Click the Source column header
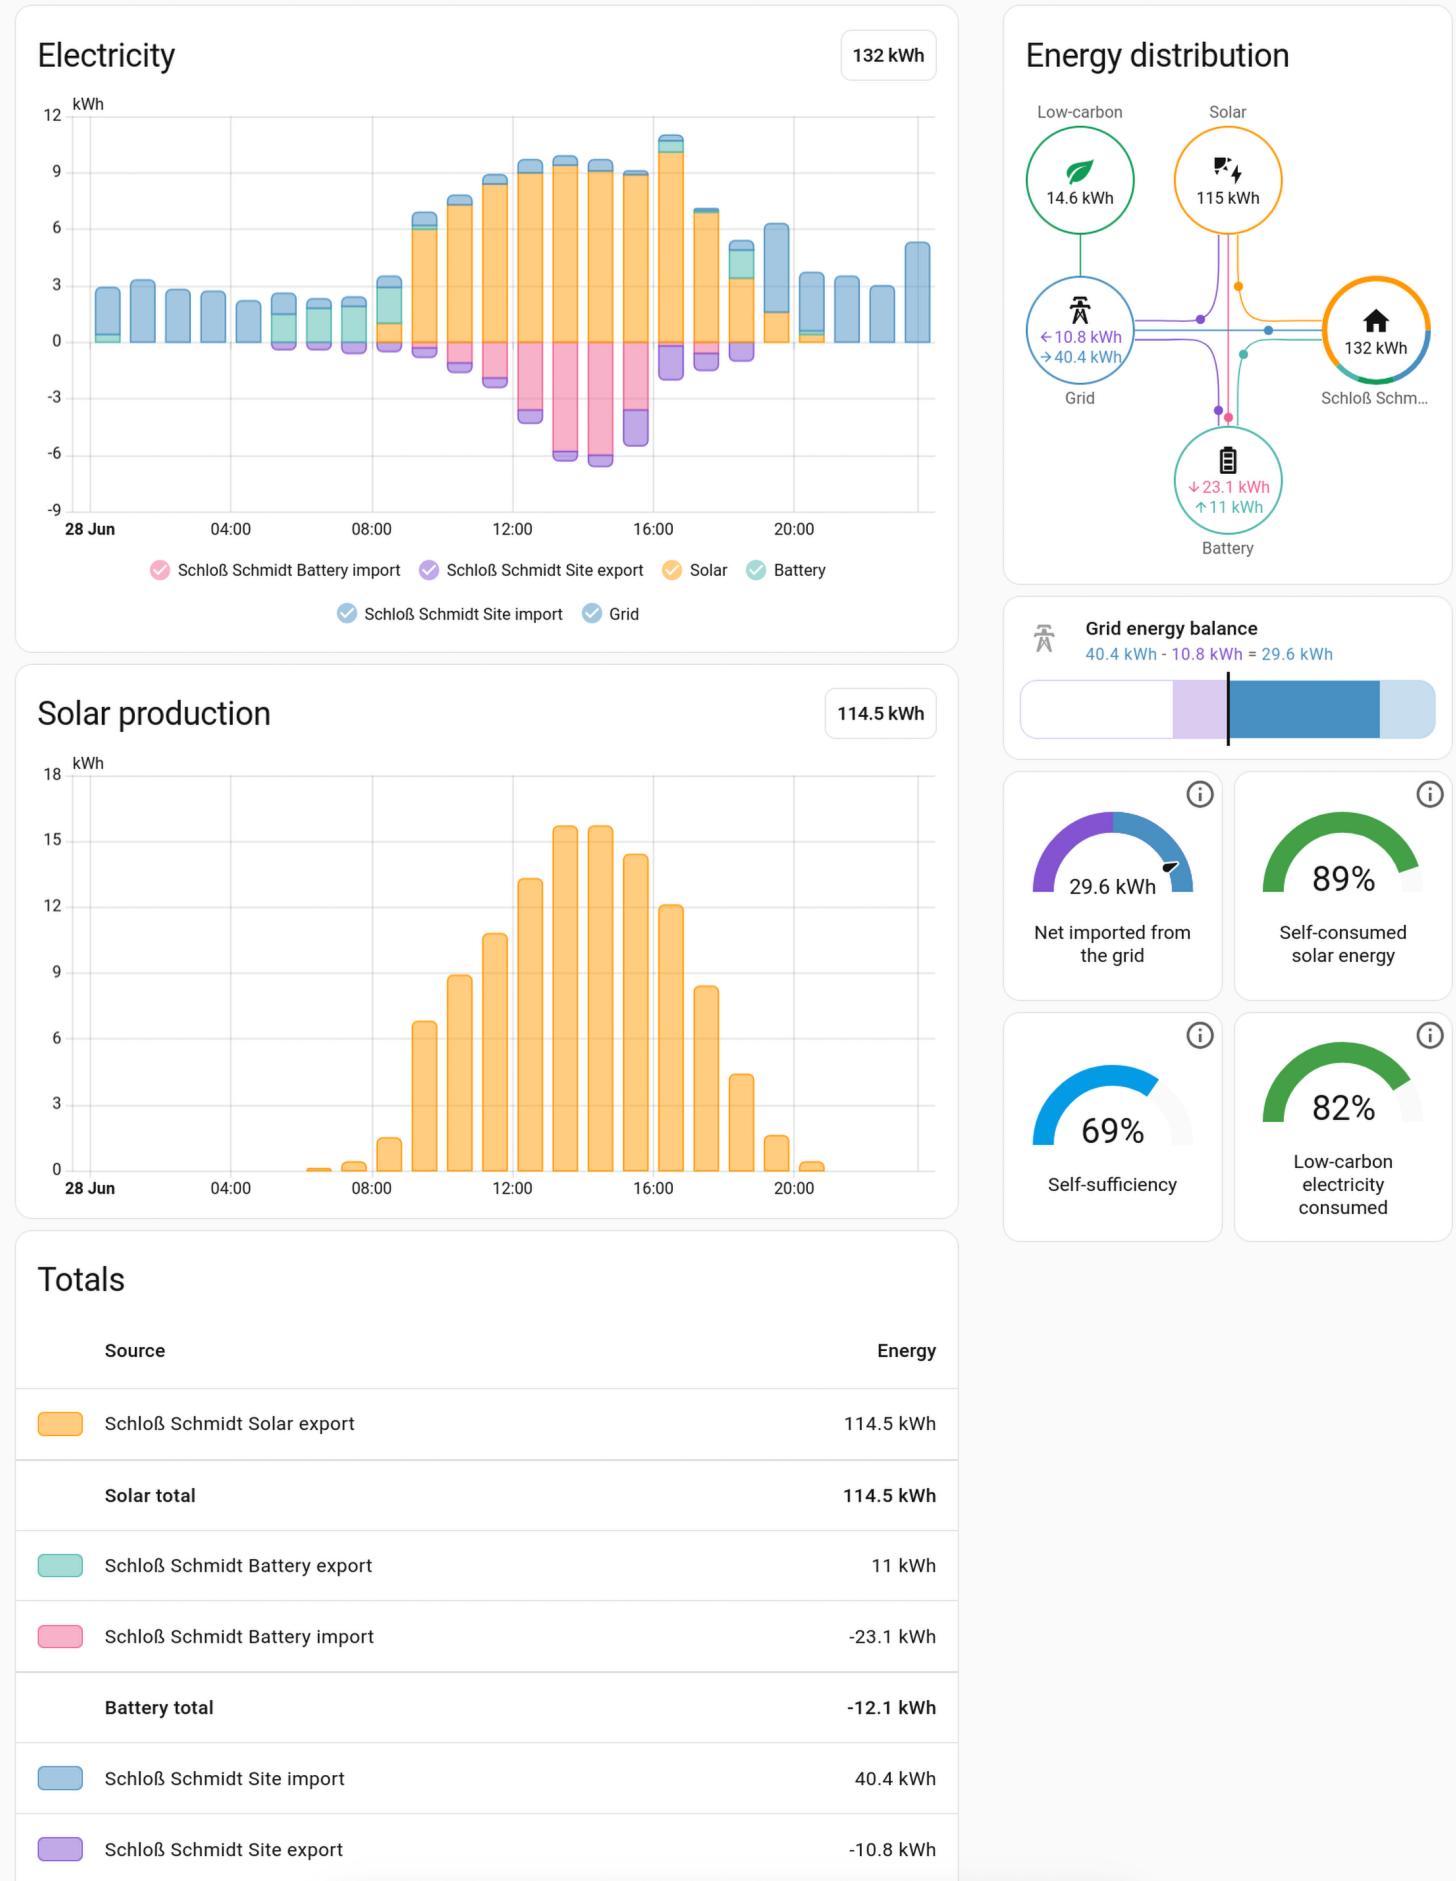The height and width of the screenshot is (1881, 1456). coord(135,1351)
